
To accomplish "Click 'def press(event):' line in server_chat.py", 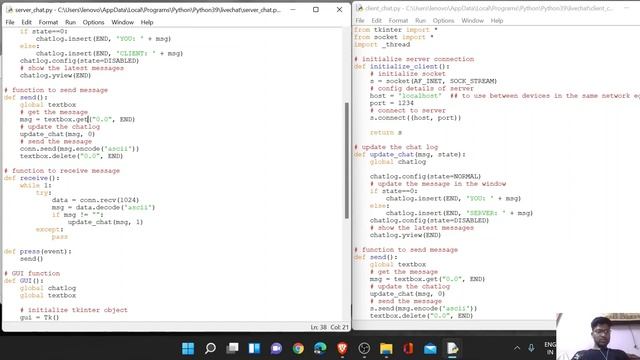I will pyautogui.click(x=38, y=251).
